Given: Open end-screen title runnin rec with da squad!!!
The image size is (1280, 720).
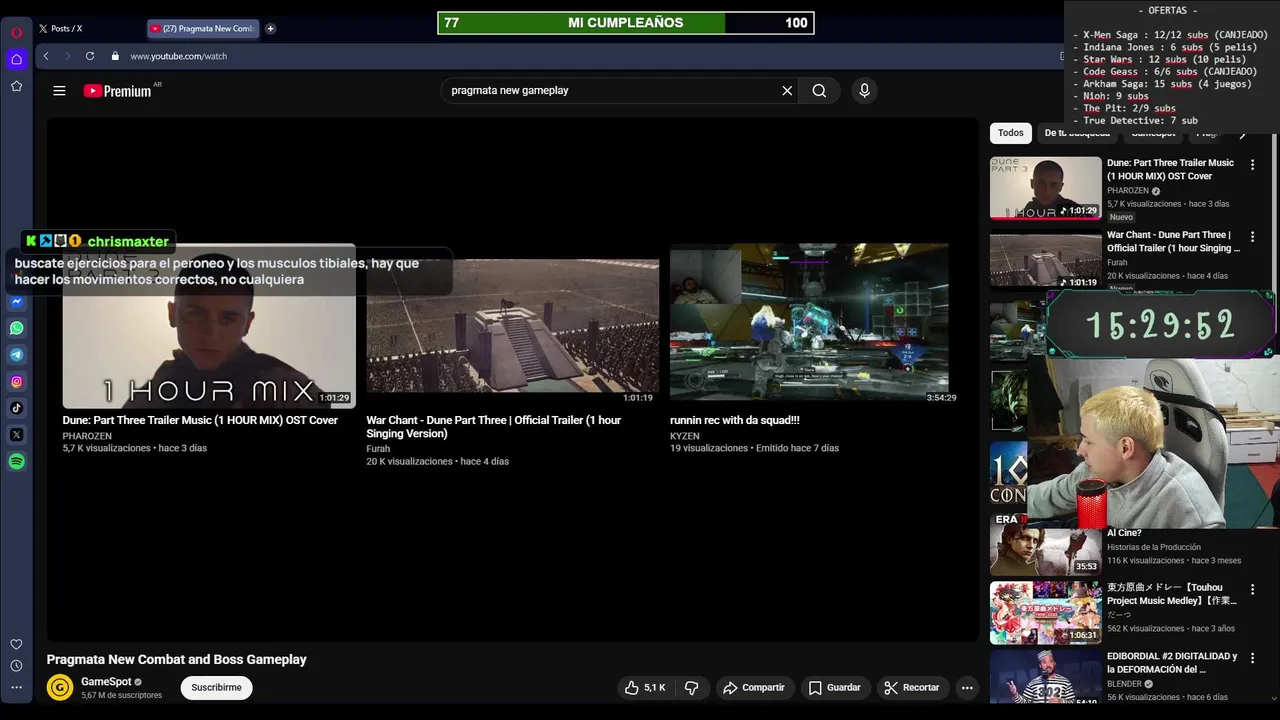Looking at the screenshot, I should pyautogui.click(x=735, y=420).
